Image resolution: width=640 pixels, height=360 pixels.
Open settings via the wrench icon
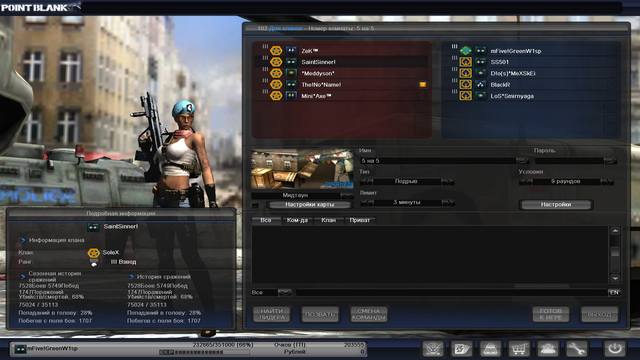(576, 349)
